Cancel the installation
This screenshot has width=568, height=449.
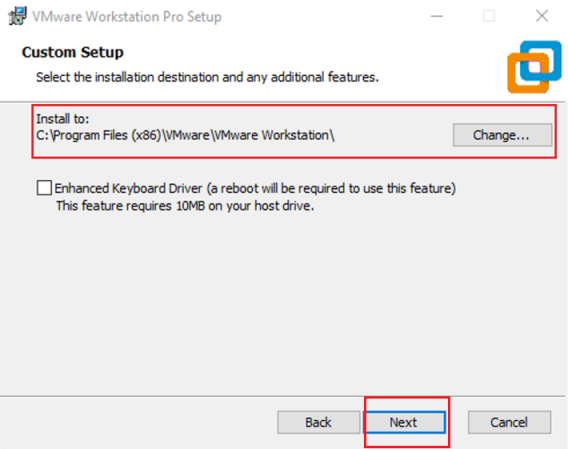pos(509,422)
